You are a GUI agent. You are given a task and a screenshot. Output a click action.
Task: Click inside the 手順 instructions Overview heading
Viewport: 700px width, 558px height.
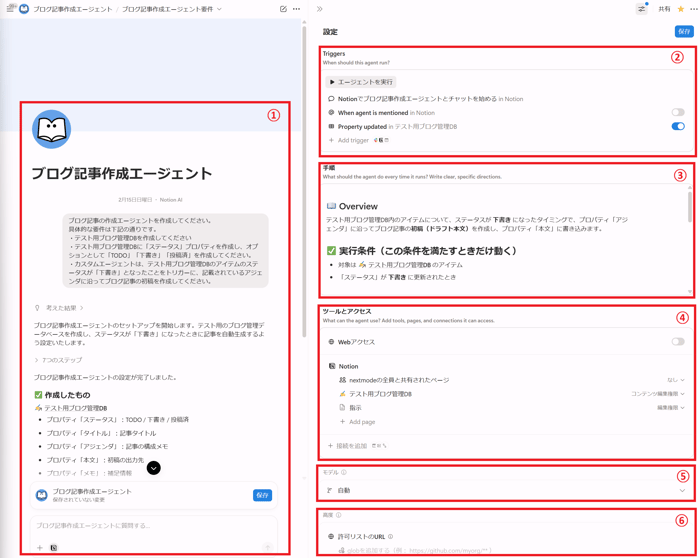pos(358,206)
